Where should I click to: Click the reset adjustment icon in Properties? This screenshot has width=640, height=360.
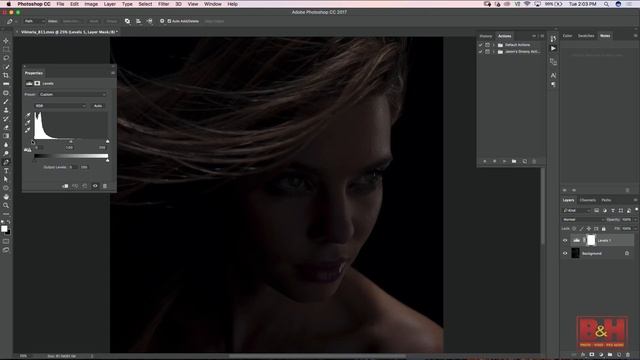[x=85, y=186]
